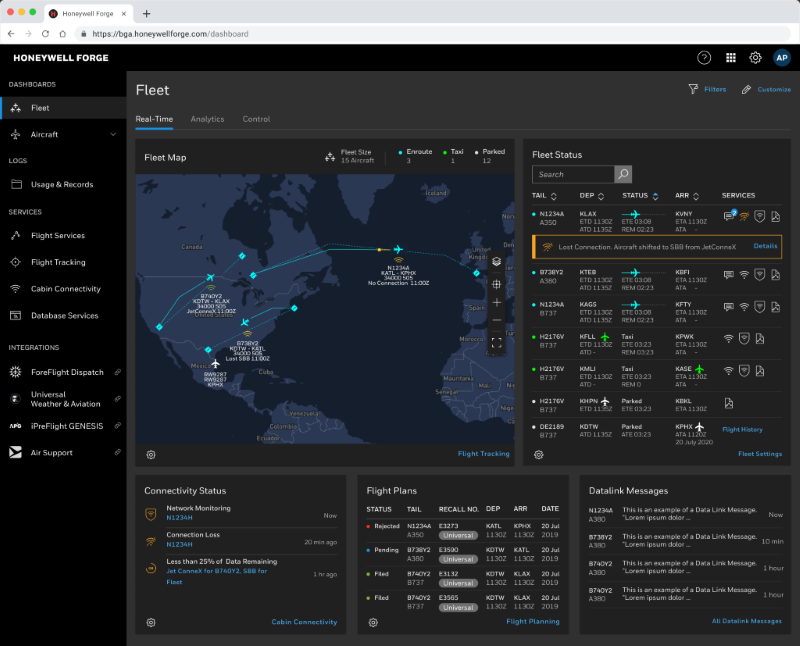Open the apps grid in top header
This screenshot has height=646, width=800.
point(731,58)
